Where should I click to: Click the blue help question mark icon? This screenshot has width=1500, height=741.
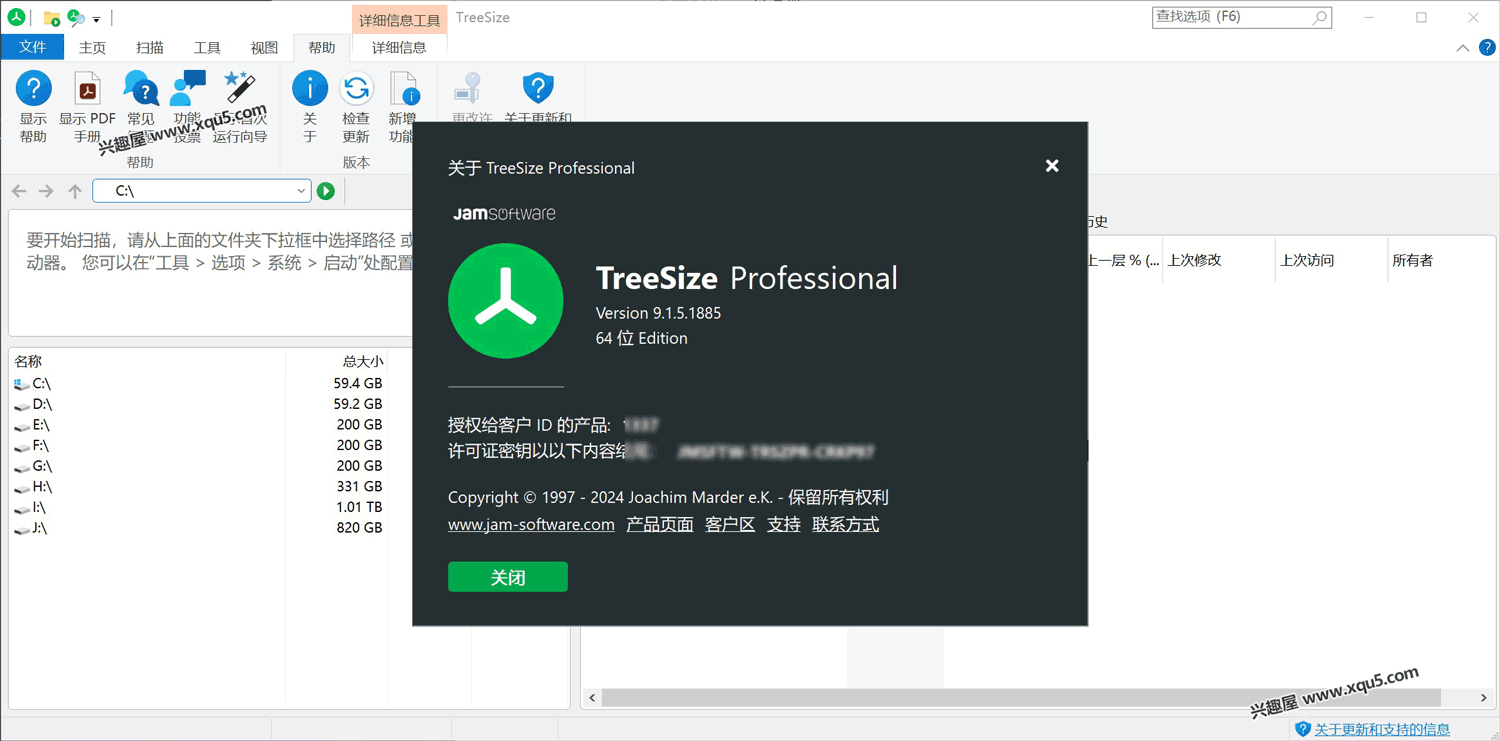coord(1487,47)
